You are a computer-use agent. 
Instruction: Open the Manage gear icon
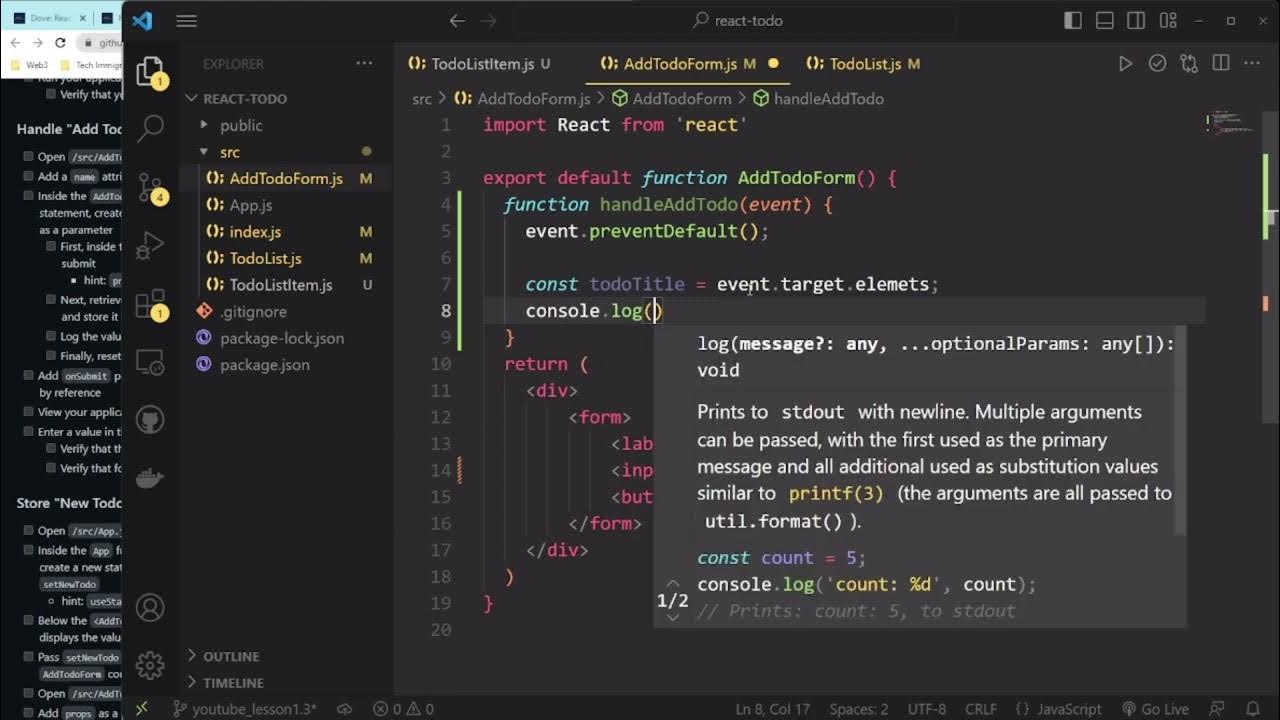150,665
